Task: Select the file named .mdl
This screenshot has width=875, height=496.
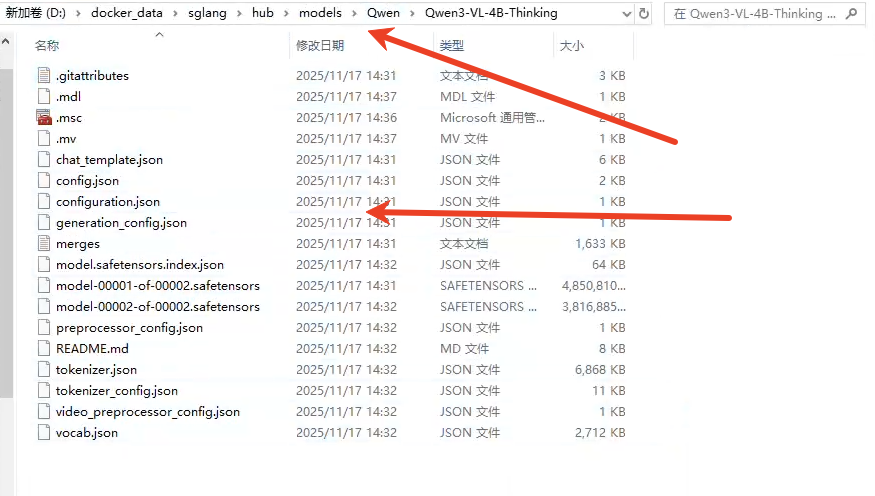Action: click(x=69, y=97)
